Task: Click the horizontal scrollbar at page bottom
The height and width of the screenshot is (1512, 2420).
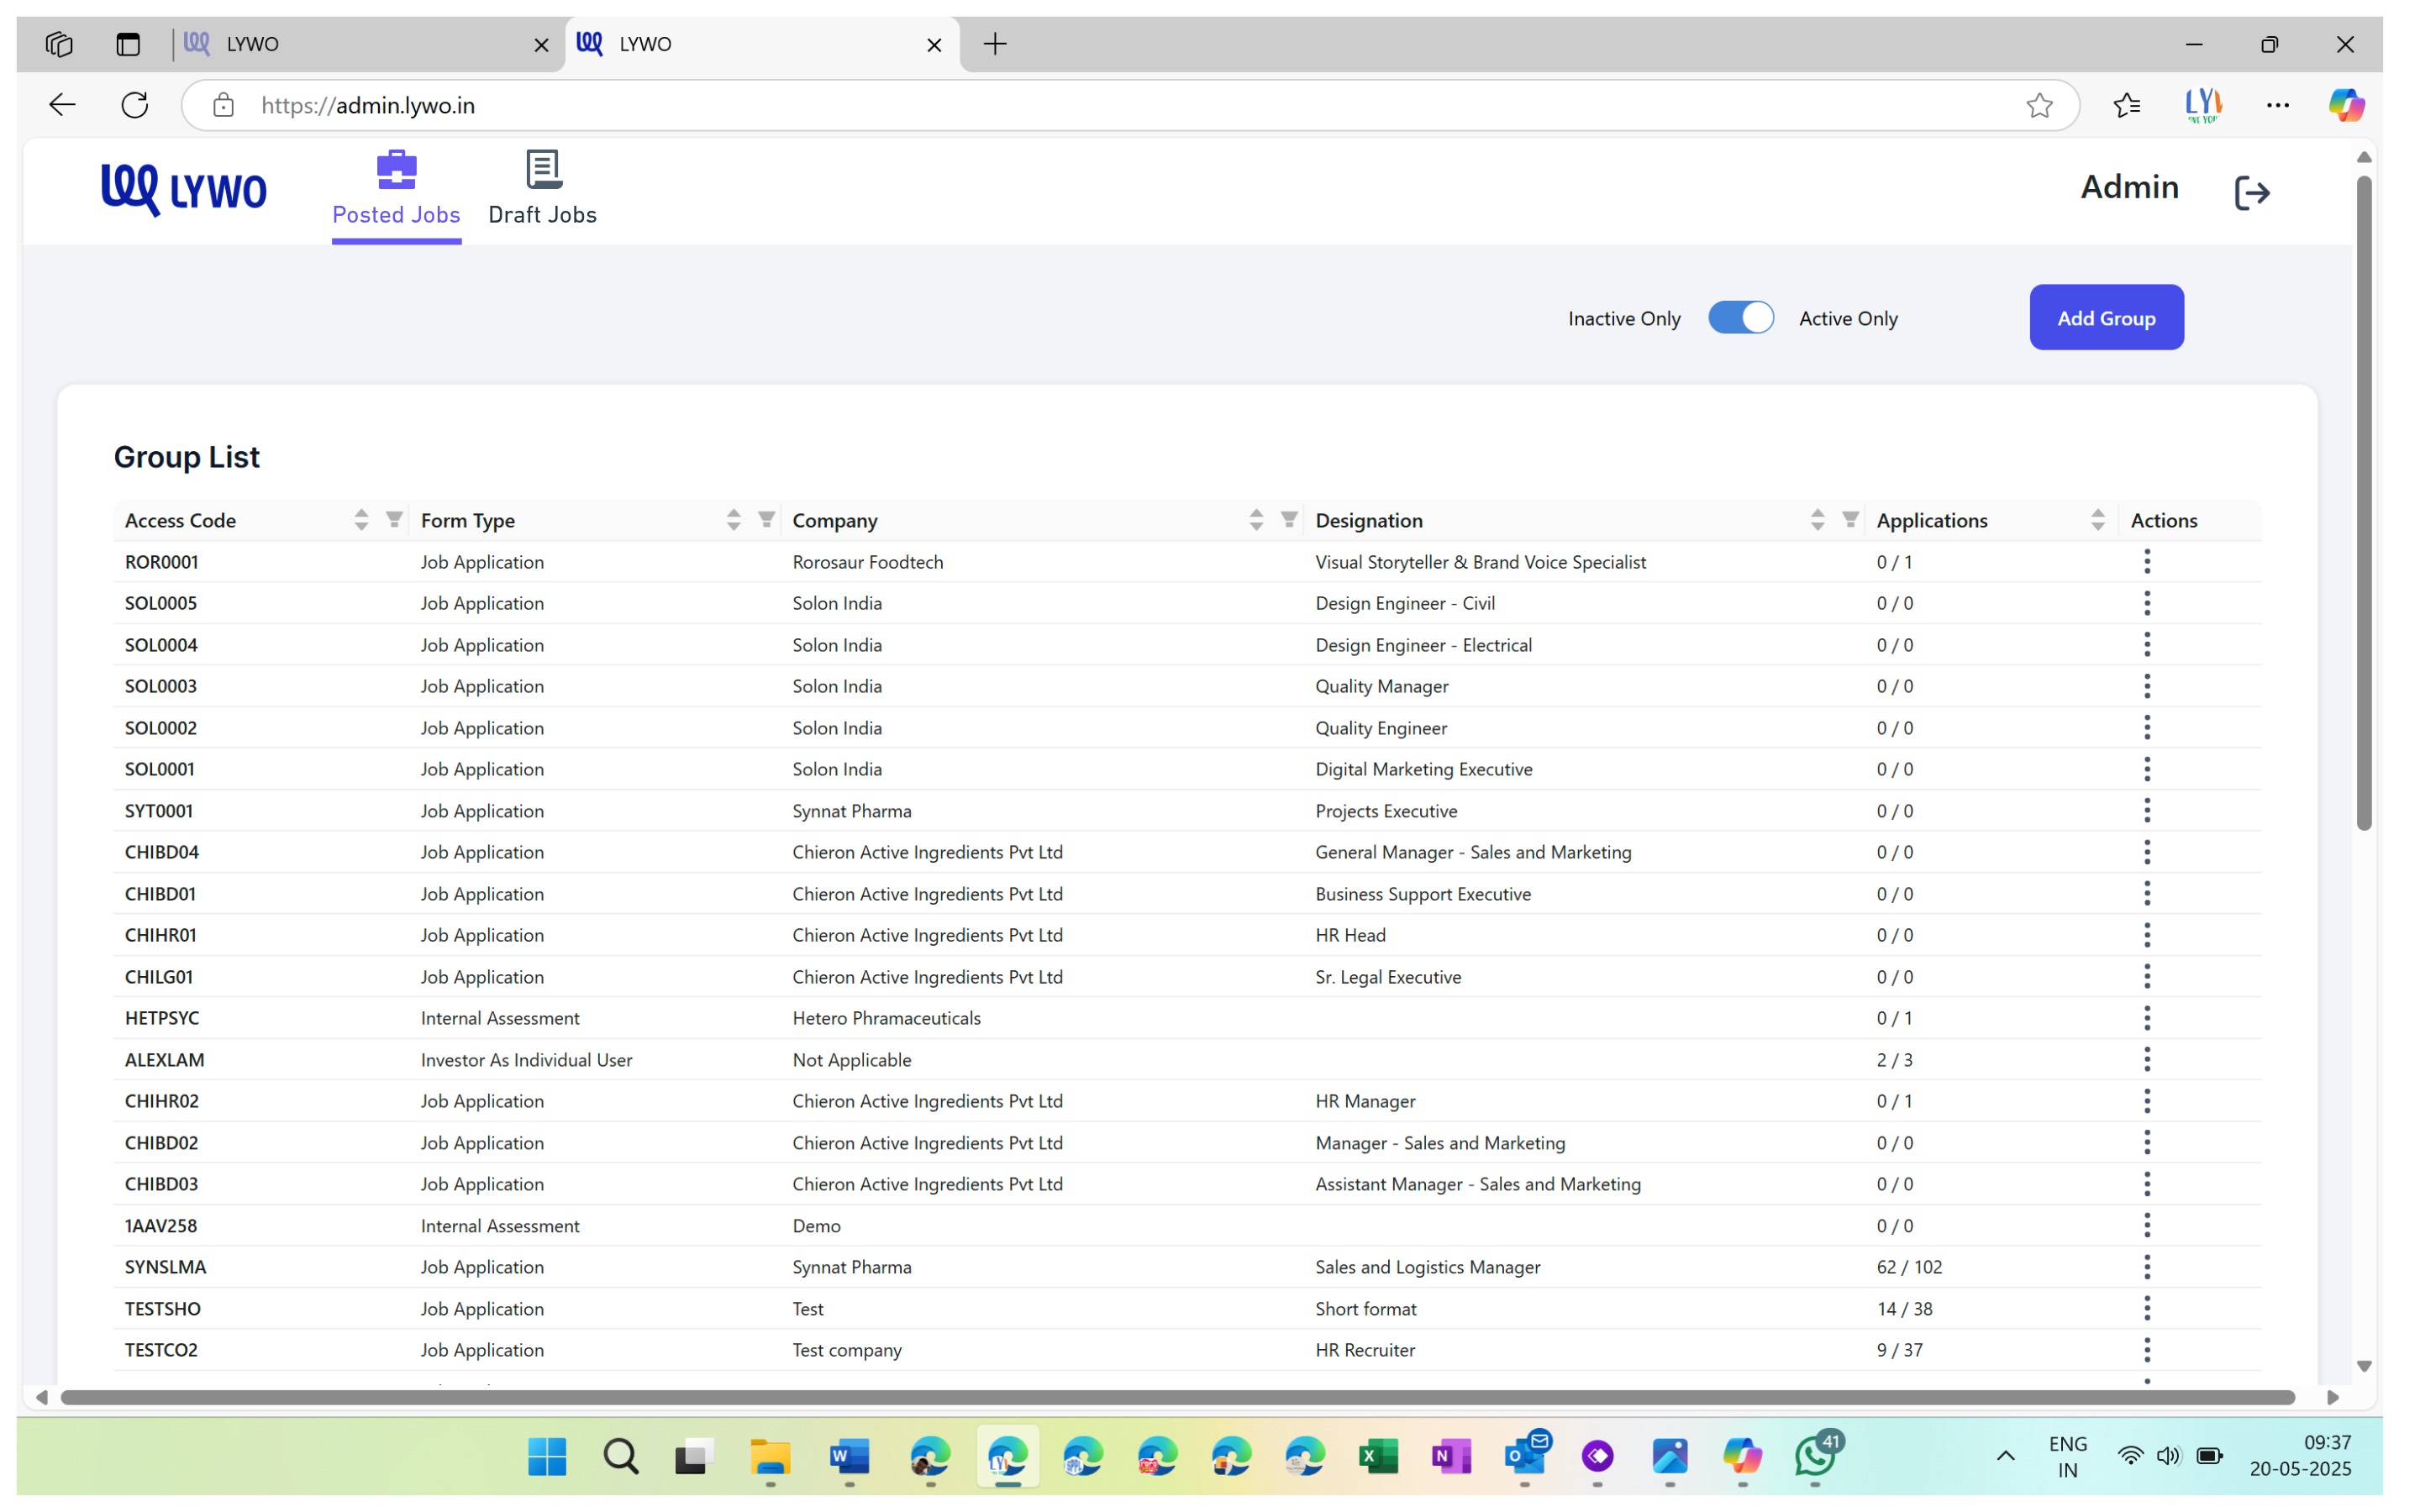Action: (x=1176, y=1397)
